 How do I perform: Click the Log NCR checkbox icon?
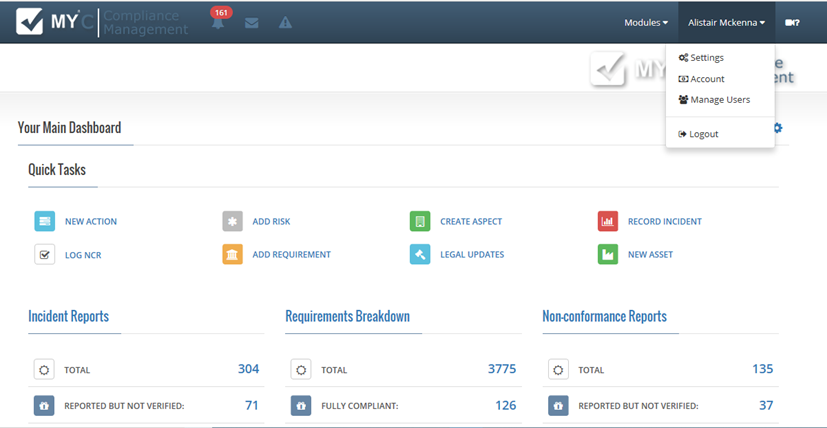tap(44, 254)
